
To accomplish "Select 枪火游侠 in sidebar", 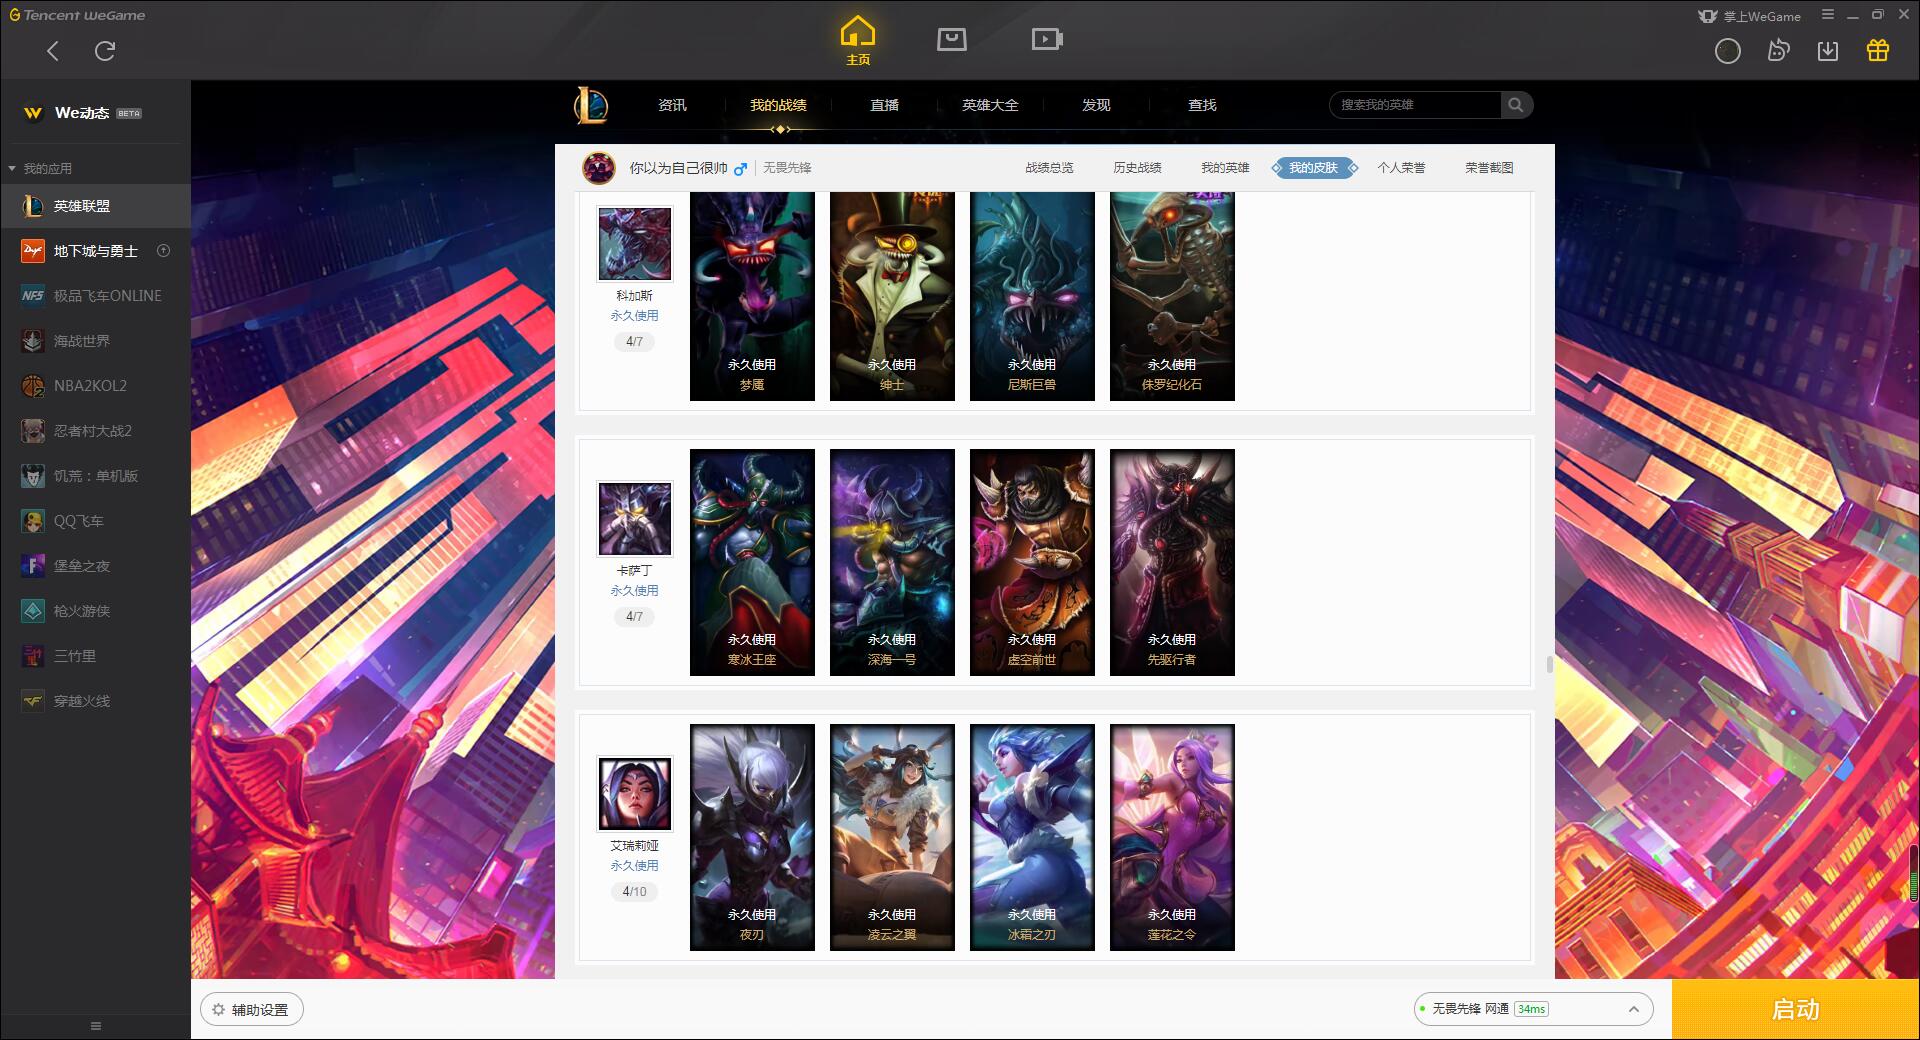I will 95,611.
